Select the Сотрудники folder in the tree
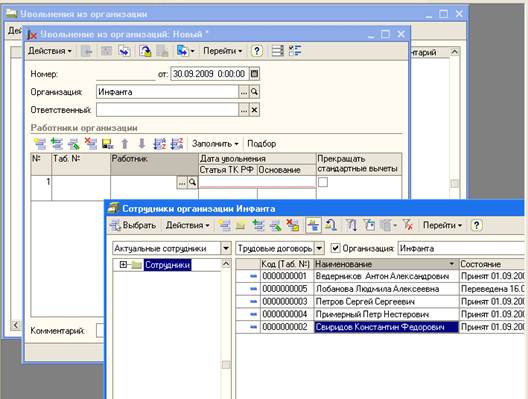This screenshot has height=399, width=528. (x=167, y=265)
